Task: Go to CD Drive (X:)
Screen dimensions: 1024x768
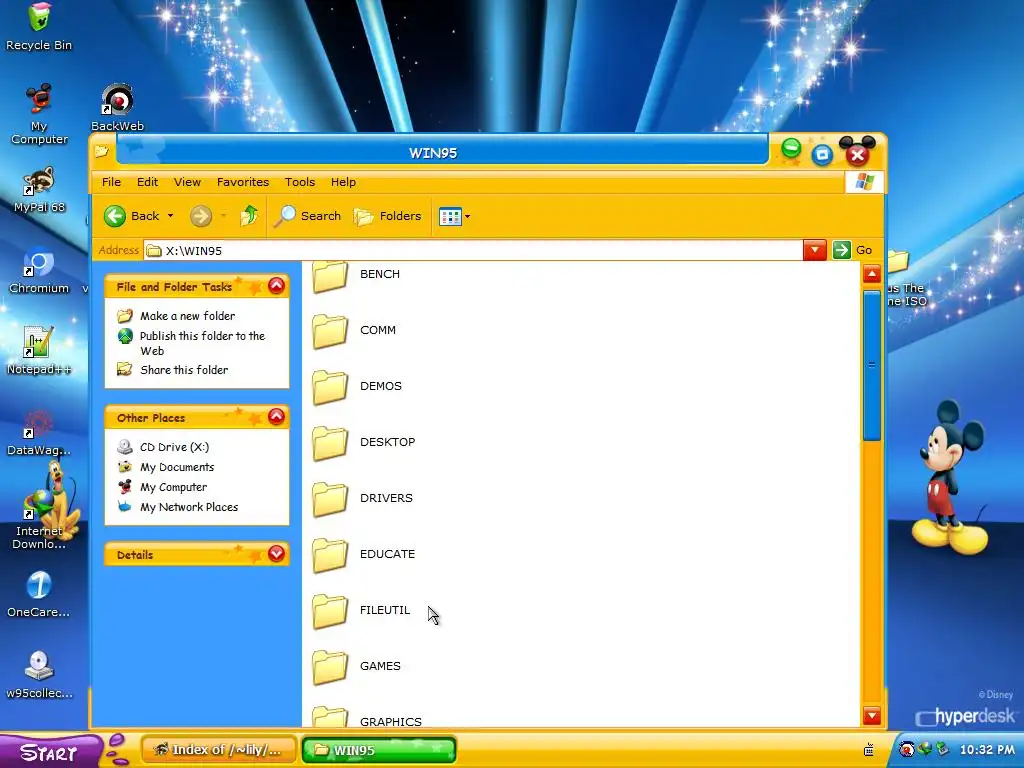Action: click(174, 447)
